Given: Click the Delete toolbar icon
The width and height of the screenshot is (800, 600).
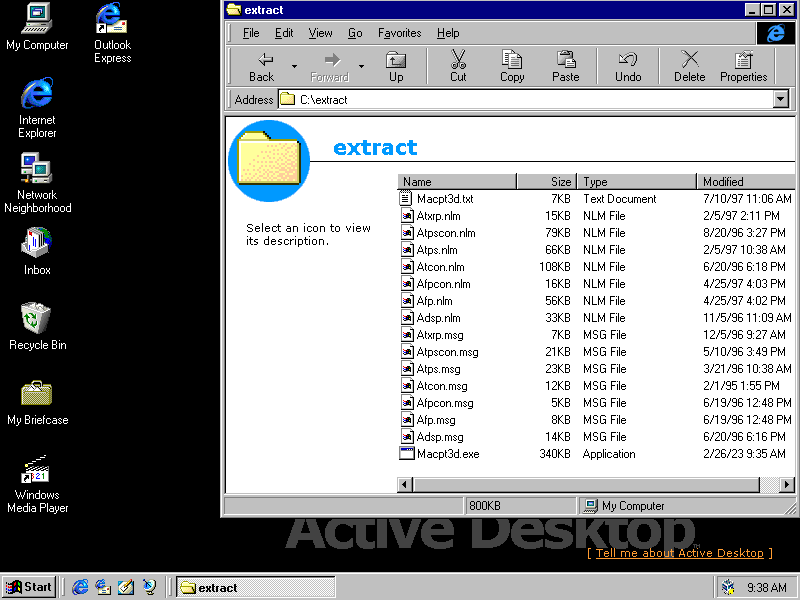Looking at the screenshot, I should [689, 66].
